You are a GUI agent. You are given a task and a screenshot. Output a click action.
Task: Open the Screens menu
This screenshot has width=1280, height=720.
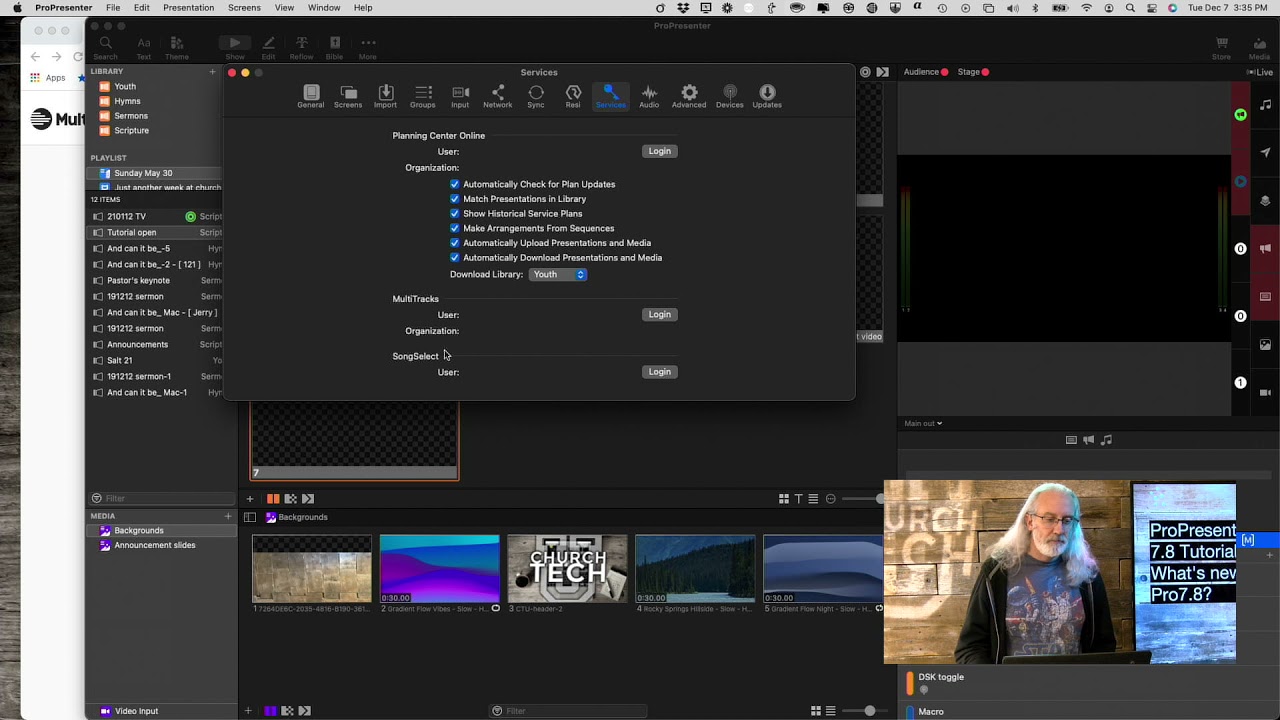click(244, 8)
